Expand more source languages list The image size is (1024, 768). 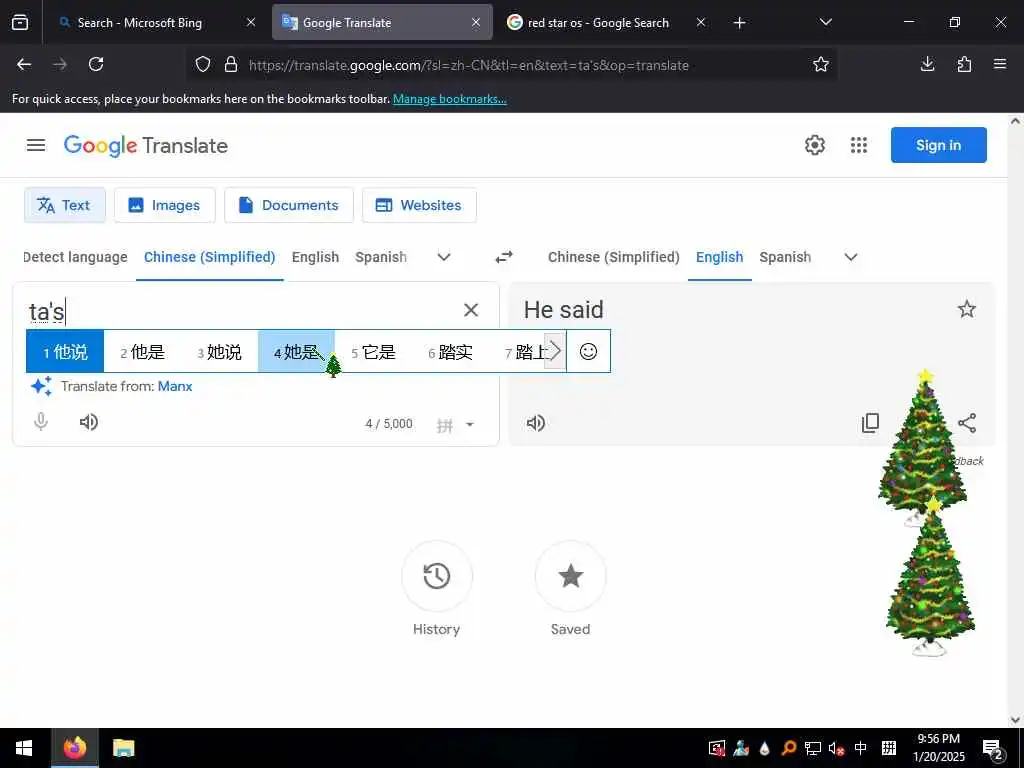tap(444, 257)
